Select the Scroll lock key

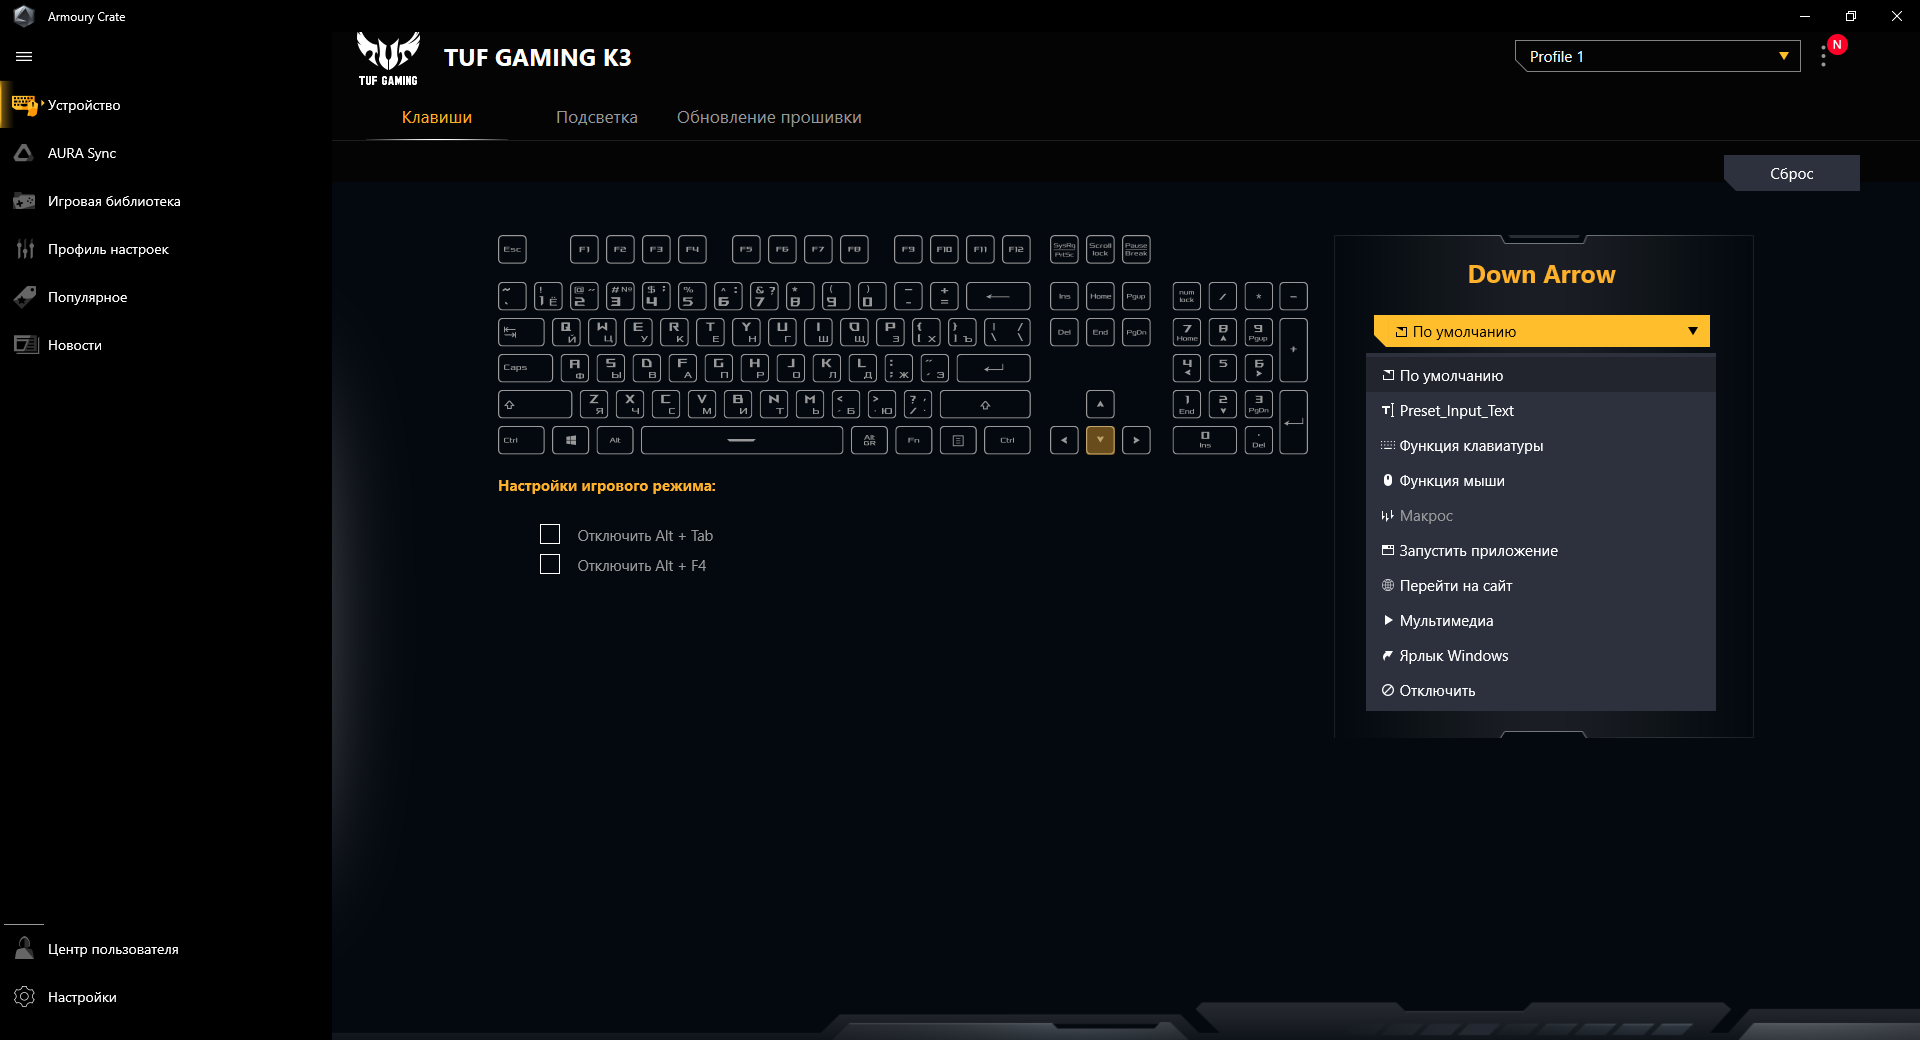[1100, 249]
